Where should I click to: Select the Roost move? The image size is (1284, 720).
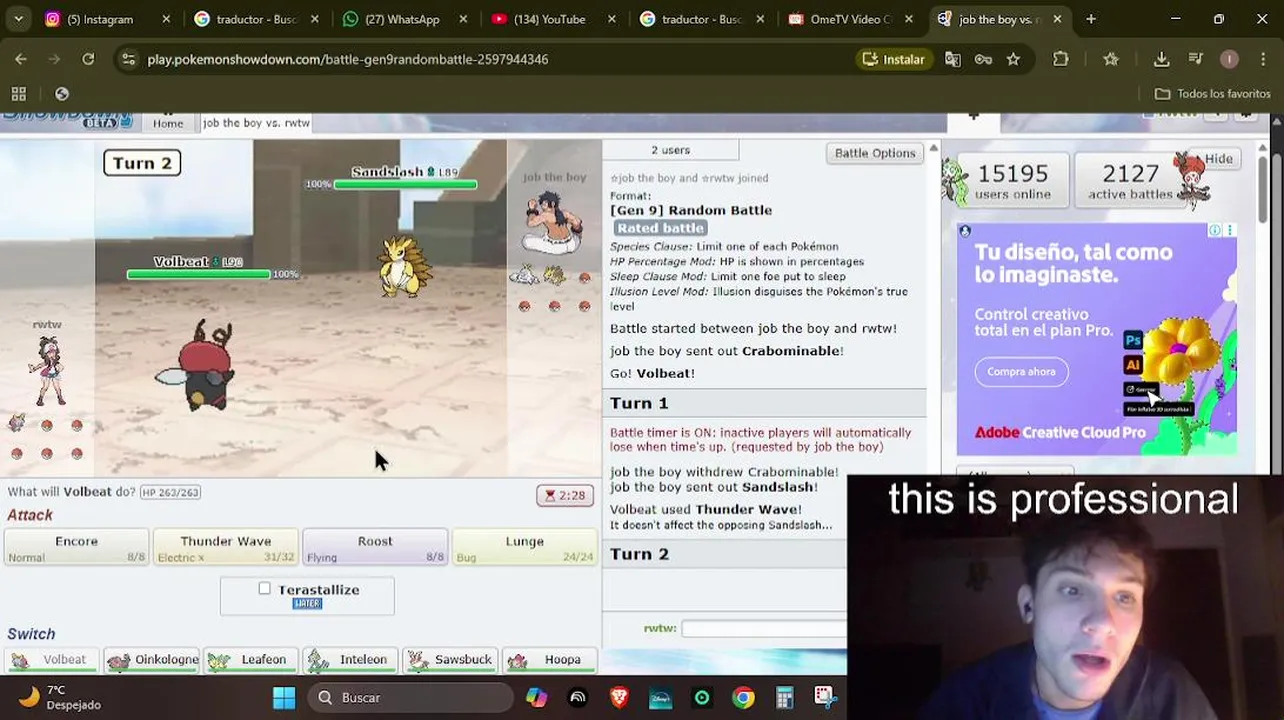[375, 547]
